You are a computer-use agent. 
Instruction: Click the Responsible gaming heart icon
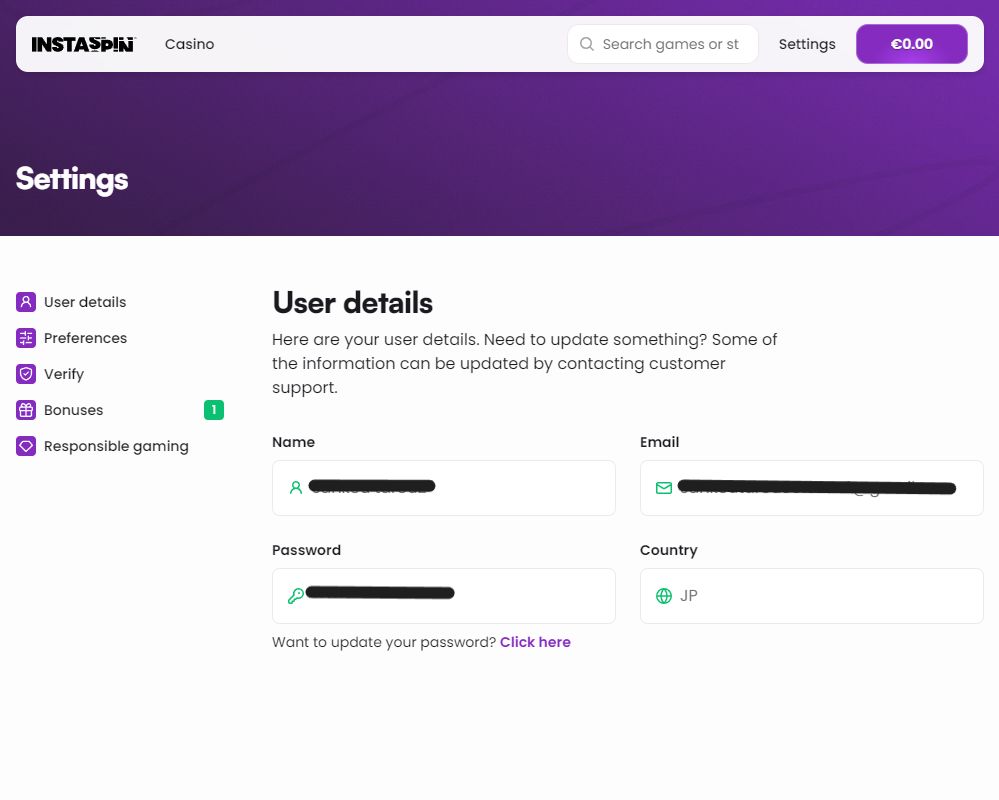click(26, 446)
